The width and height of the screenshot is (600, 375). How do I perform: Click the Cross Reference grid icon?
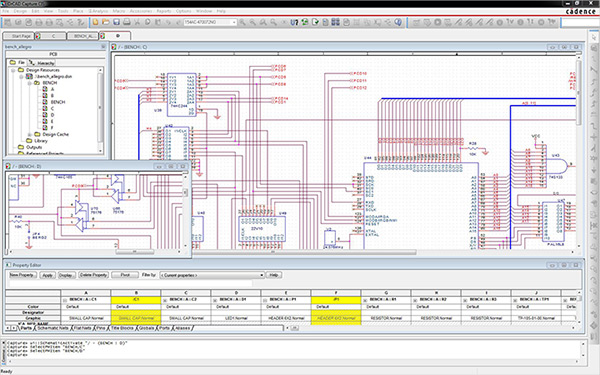336,22
